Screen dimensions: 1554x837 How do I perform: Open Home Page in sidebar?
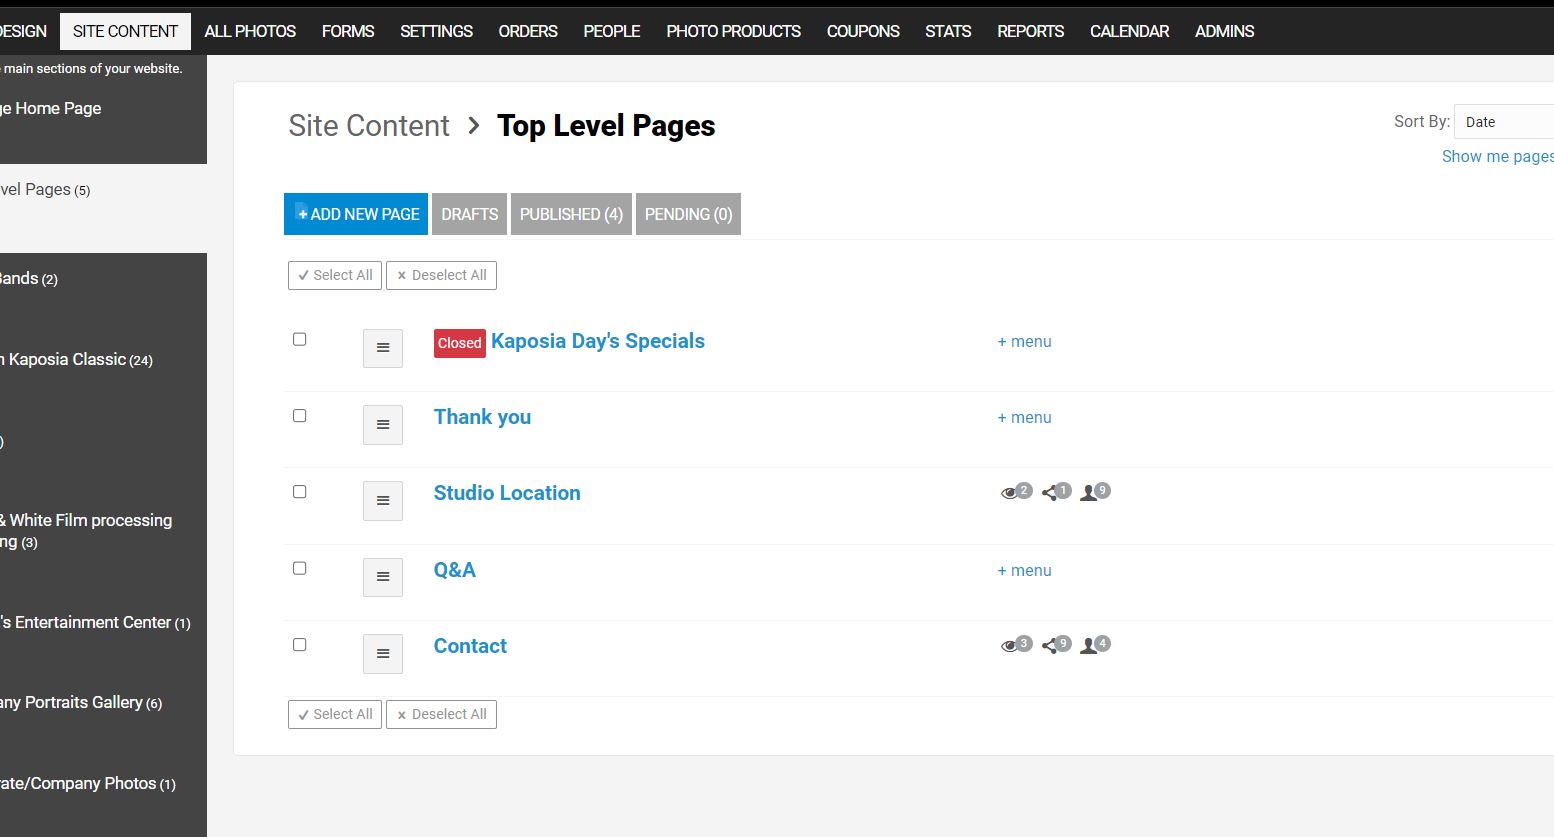[51, 108]
